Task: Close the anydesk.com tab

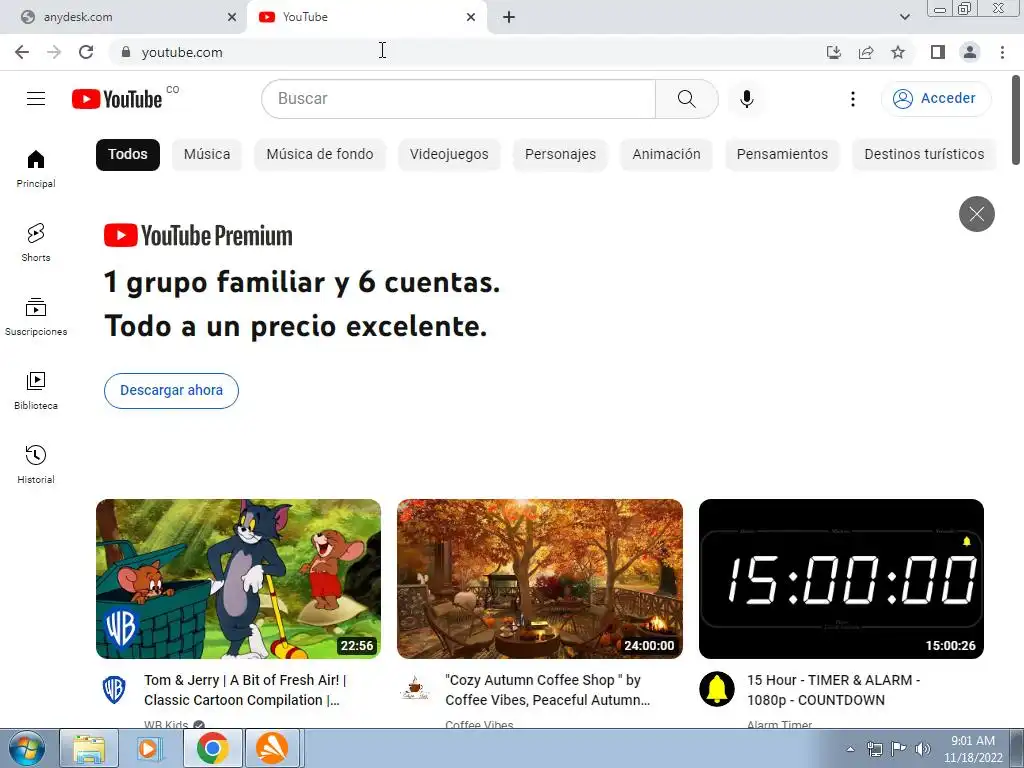Action: [232, 17]
